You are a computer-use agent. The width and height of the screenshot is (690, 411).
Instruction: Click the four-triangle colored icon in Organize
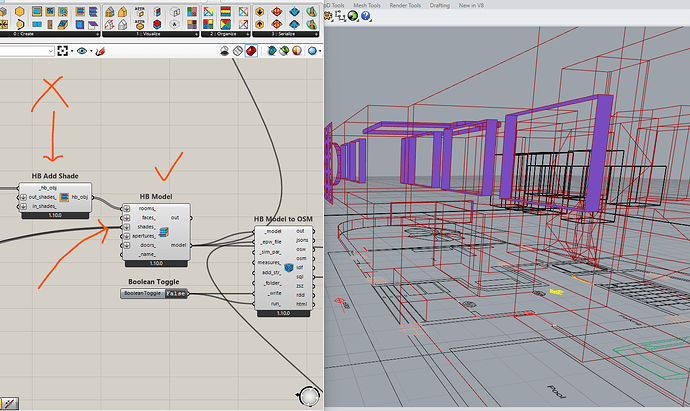point(226,24)
